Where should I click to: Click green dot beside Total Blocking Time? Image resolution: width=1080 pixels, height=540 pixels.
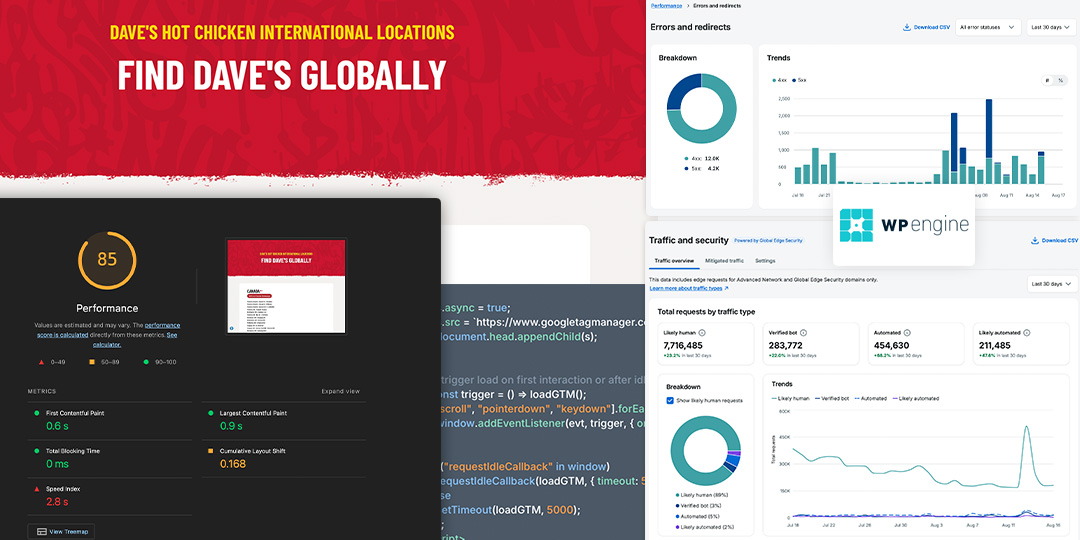pos(37,451)
